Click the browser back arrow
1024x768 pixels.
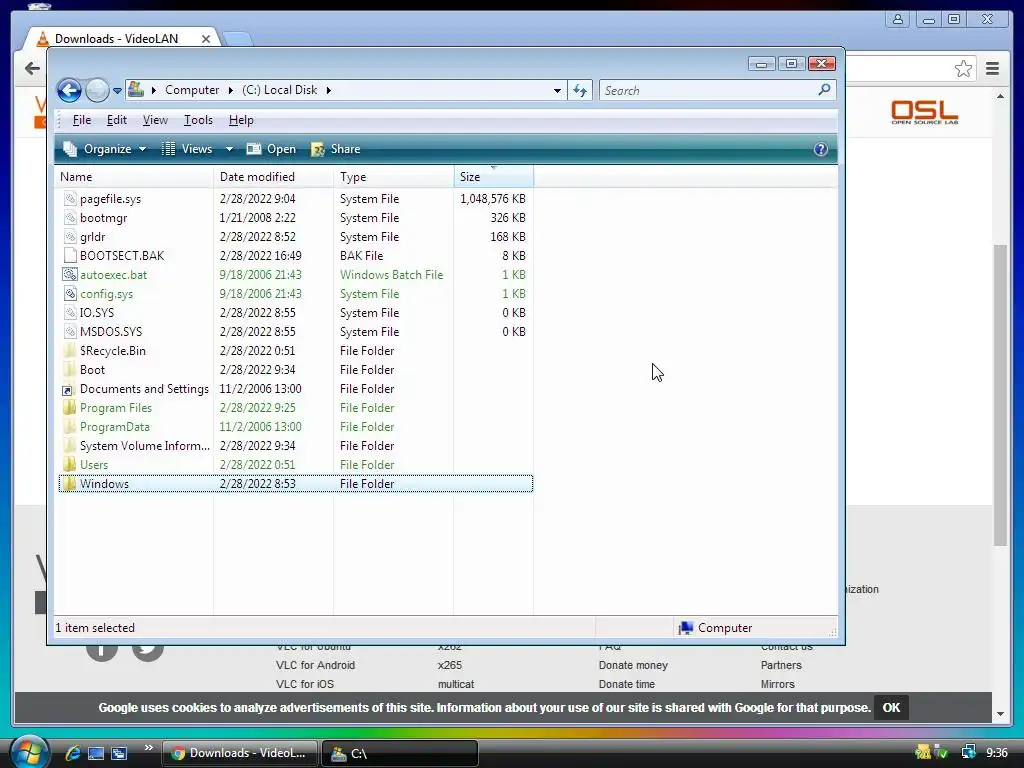coord(32,68)
